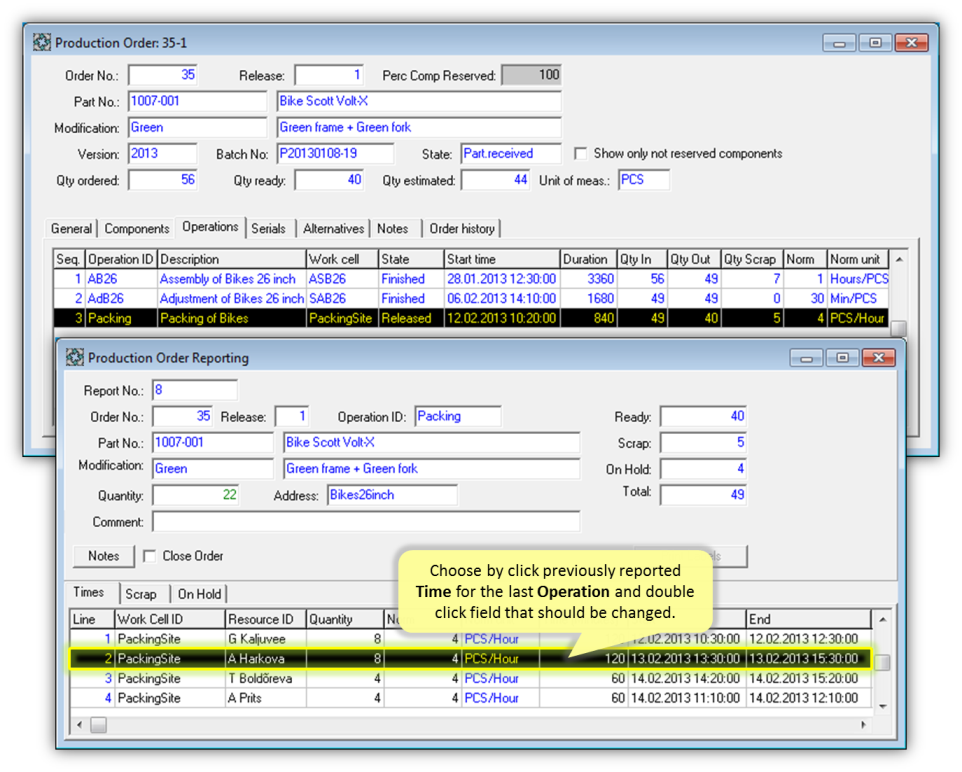
Task: Select the Packing operation ID cell
Action: point(121,318)
